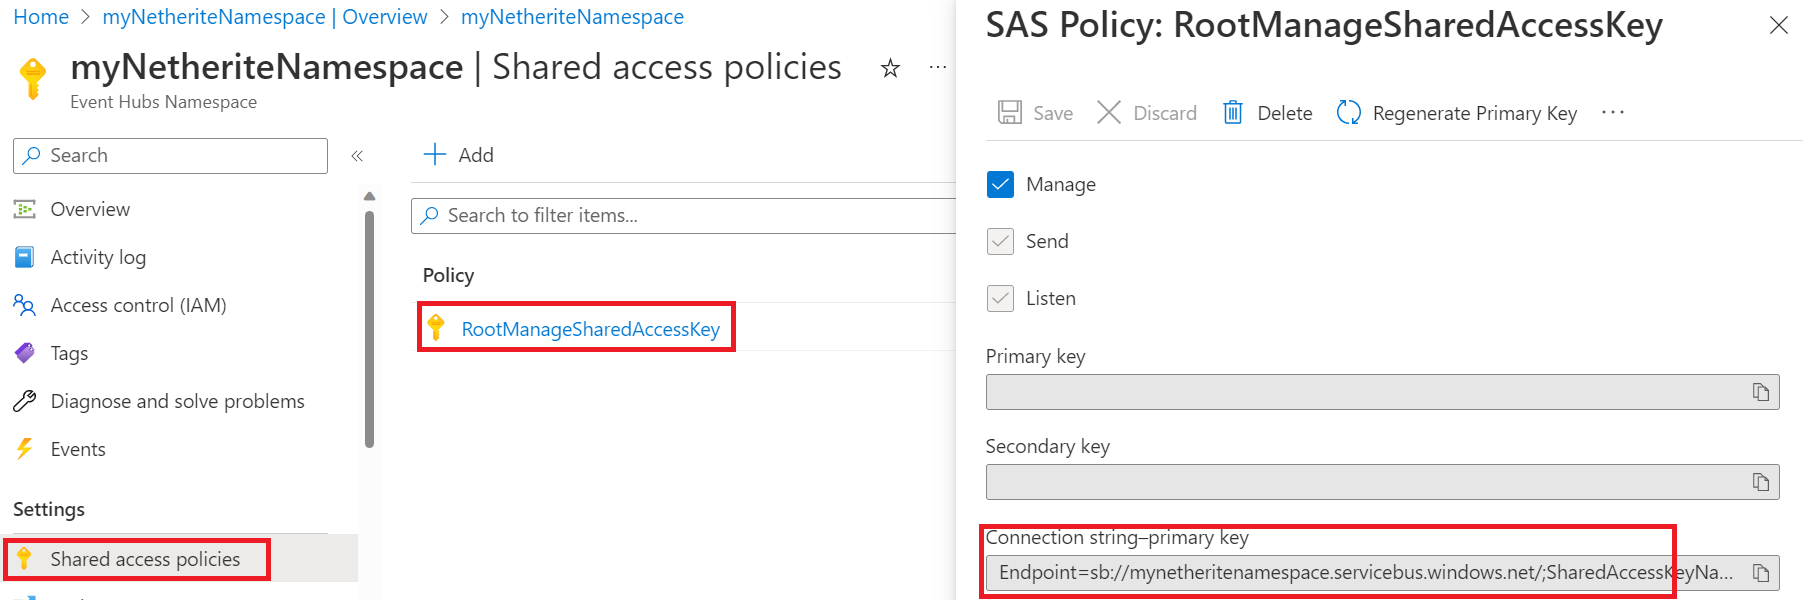Open Shared access policies in sidebar
This screenshot has width=1803, height=600.
pos(145,559)
